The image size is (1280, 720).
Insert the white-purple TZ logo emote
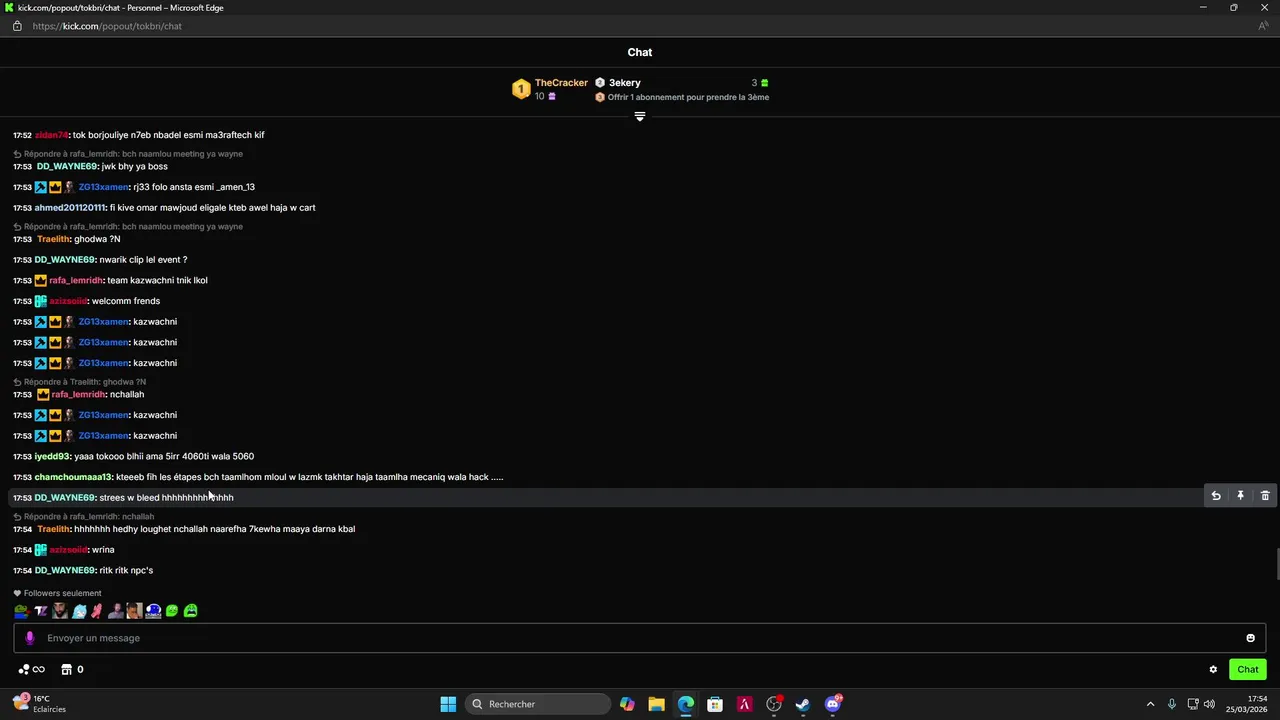pos(41,611)
